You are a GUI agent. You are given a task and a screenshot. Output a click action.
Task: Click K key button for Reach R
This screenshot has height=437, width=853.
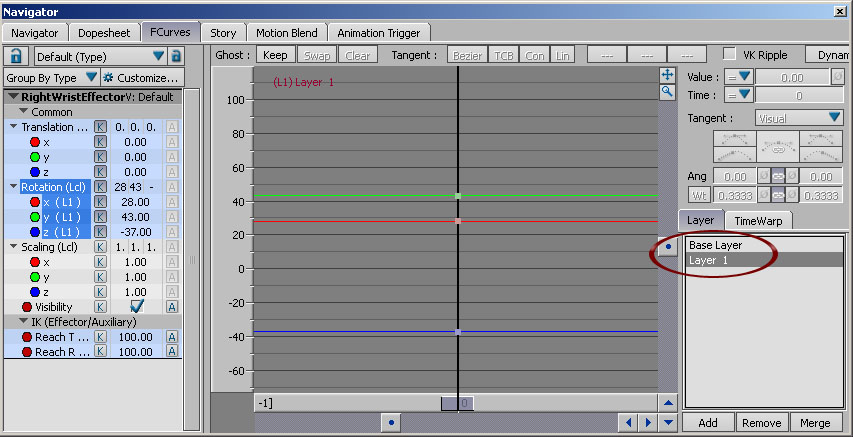tap(100, 352)
